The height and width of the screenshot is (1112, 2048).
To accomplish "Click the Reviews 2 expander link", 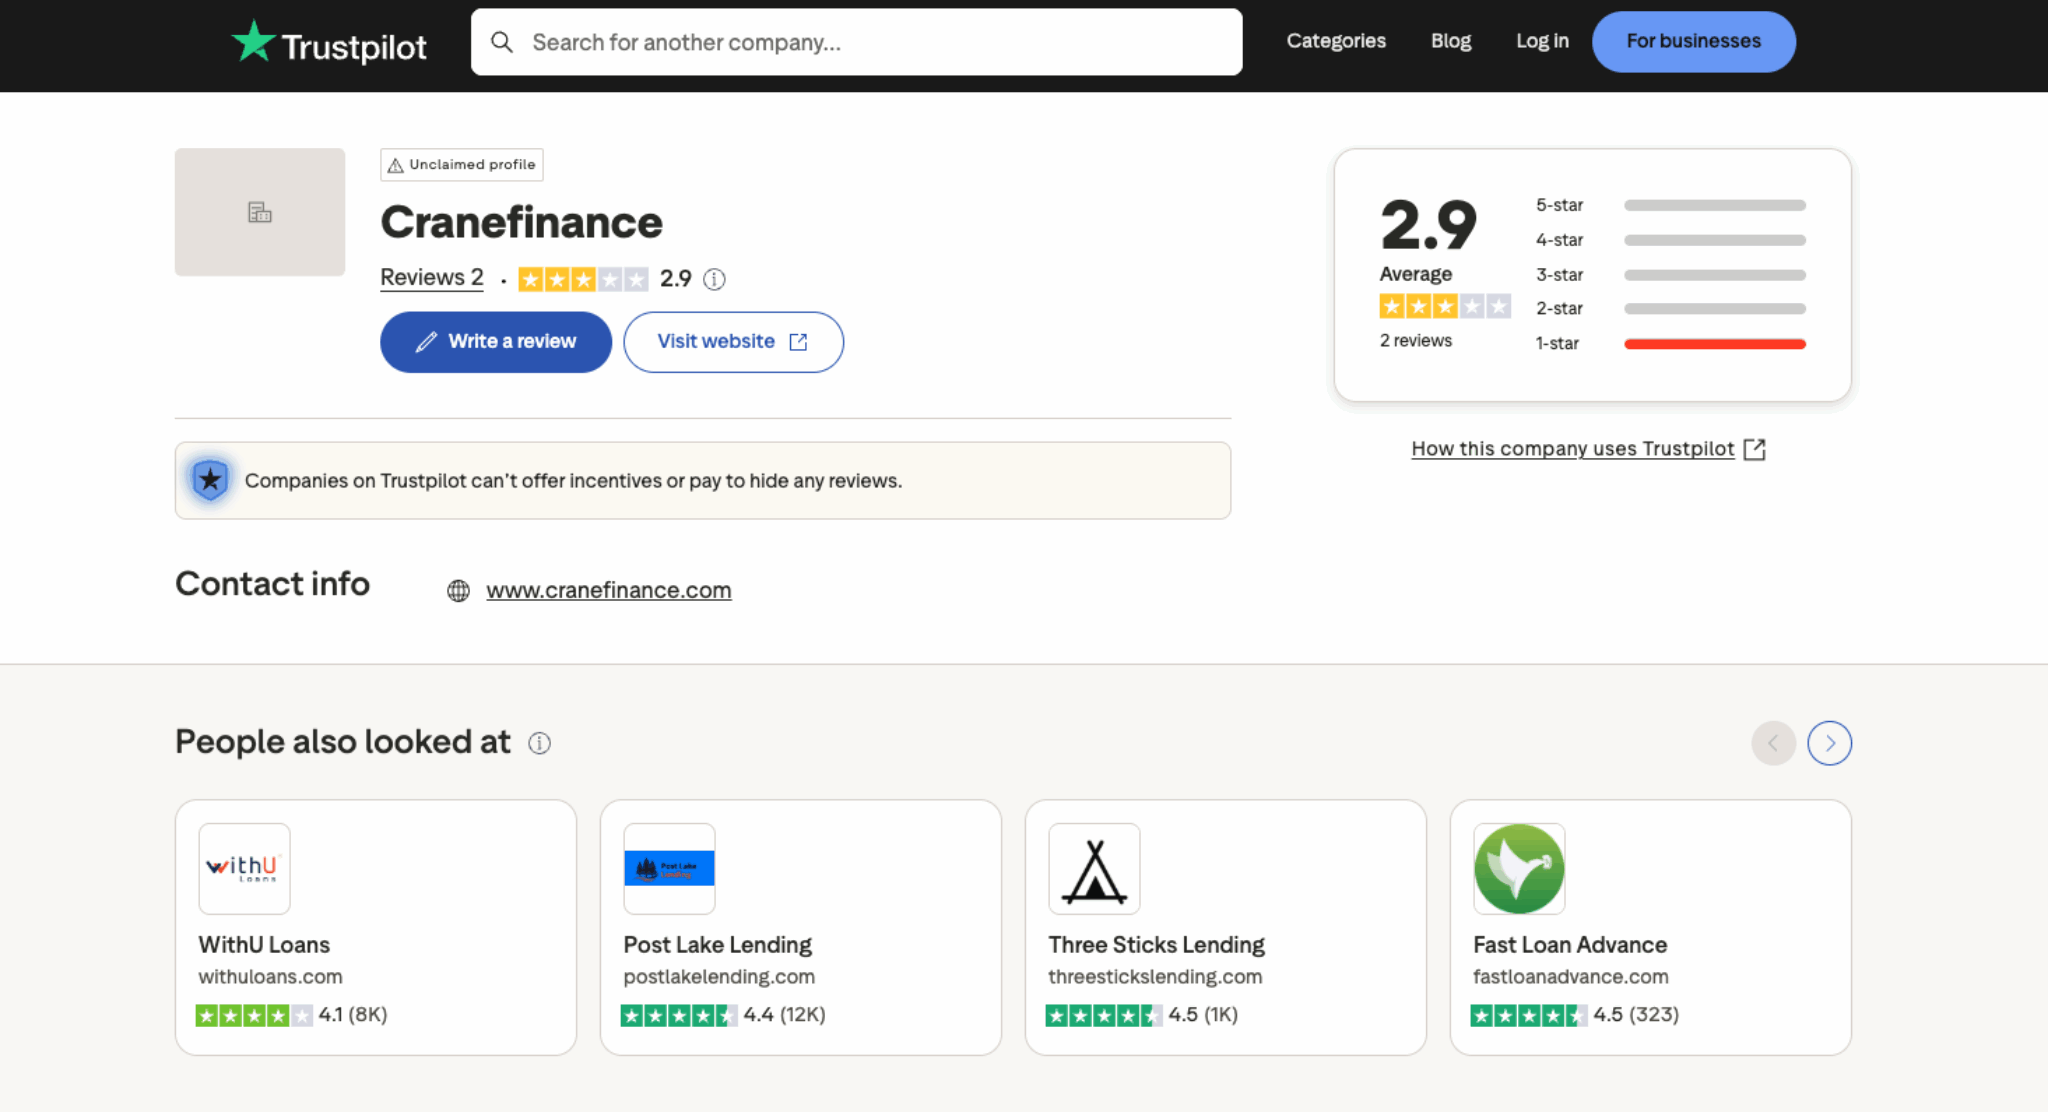I will [431, 277].
